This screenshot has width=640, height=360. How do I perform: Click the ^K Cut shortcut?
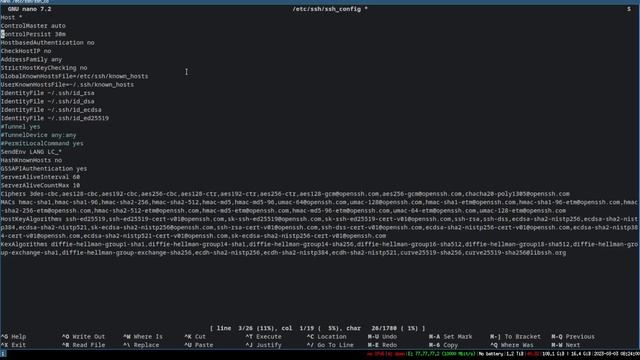(x=195, y=337)
